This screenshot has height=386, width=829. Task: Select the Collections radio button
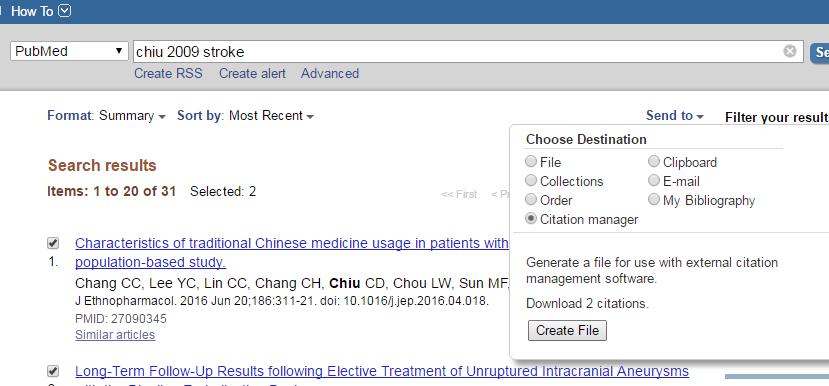click(x=531, y=180)
